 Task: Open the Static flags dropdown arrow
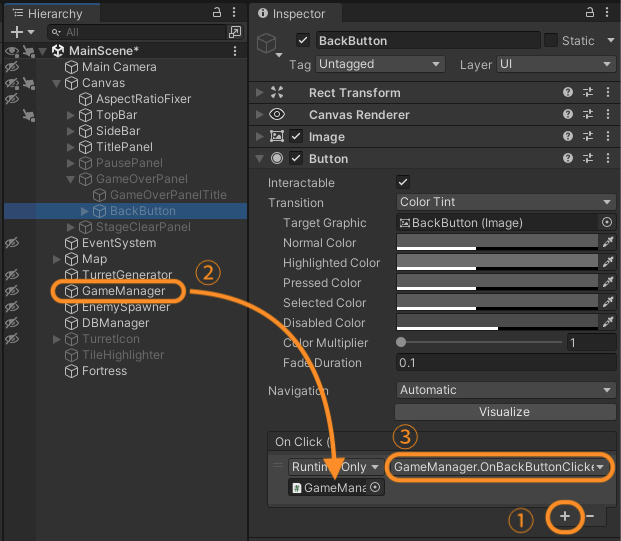(610, 40)
